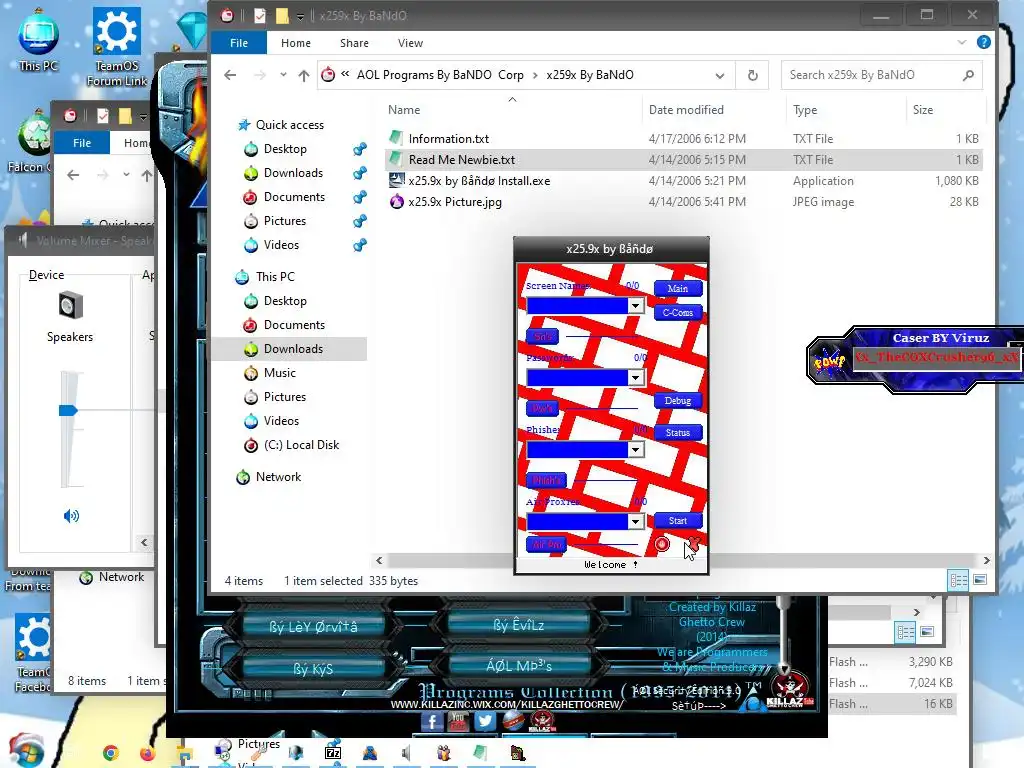Image resolution: width=1024 pixels, height=768 pixels.
Task: Open File tab in the back Explorer window
Action: 82,142
